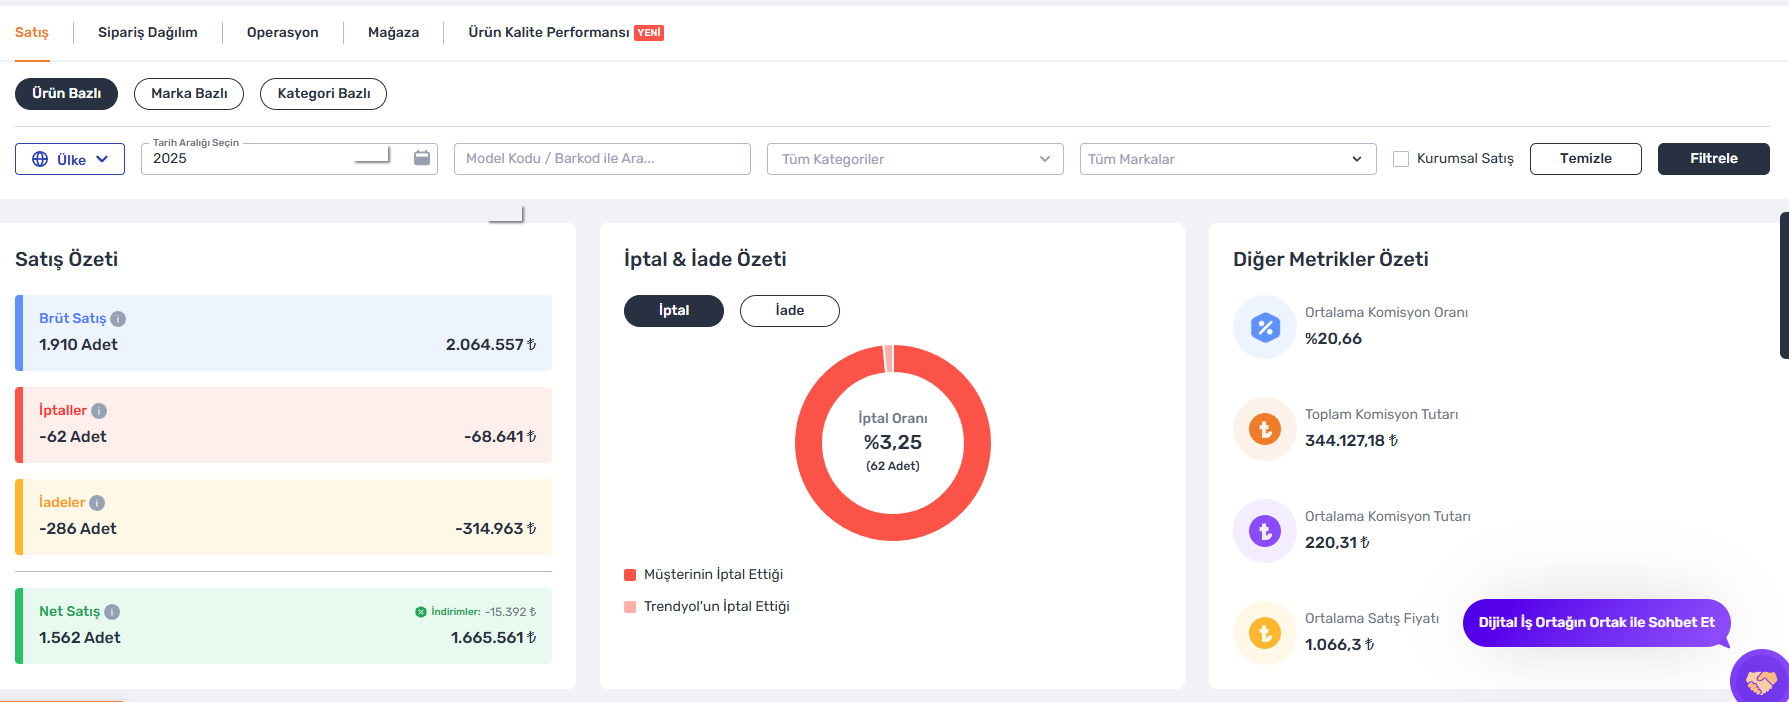1789x702 pixels.
Task: Click the green İndirimler discount badge icon
Action: (x=421, y=612)
